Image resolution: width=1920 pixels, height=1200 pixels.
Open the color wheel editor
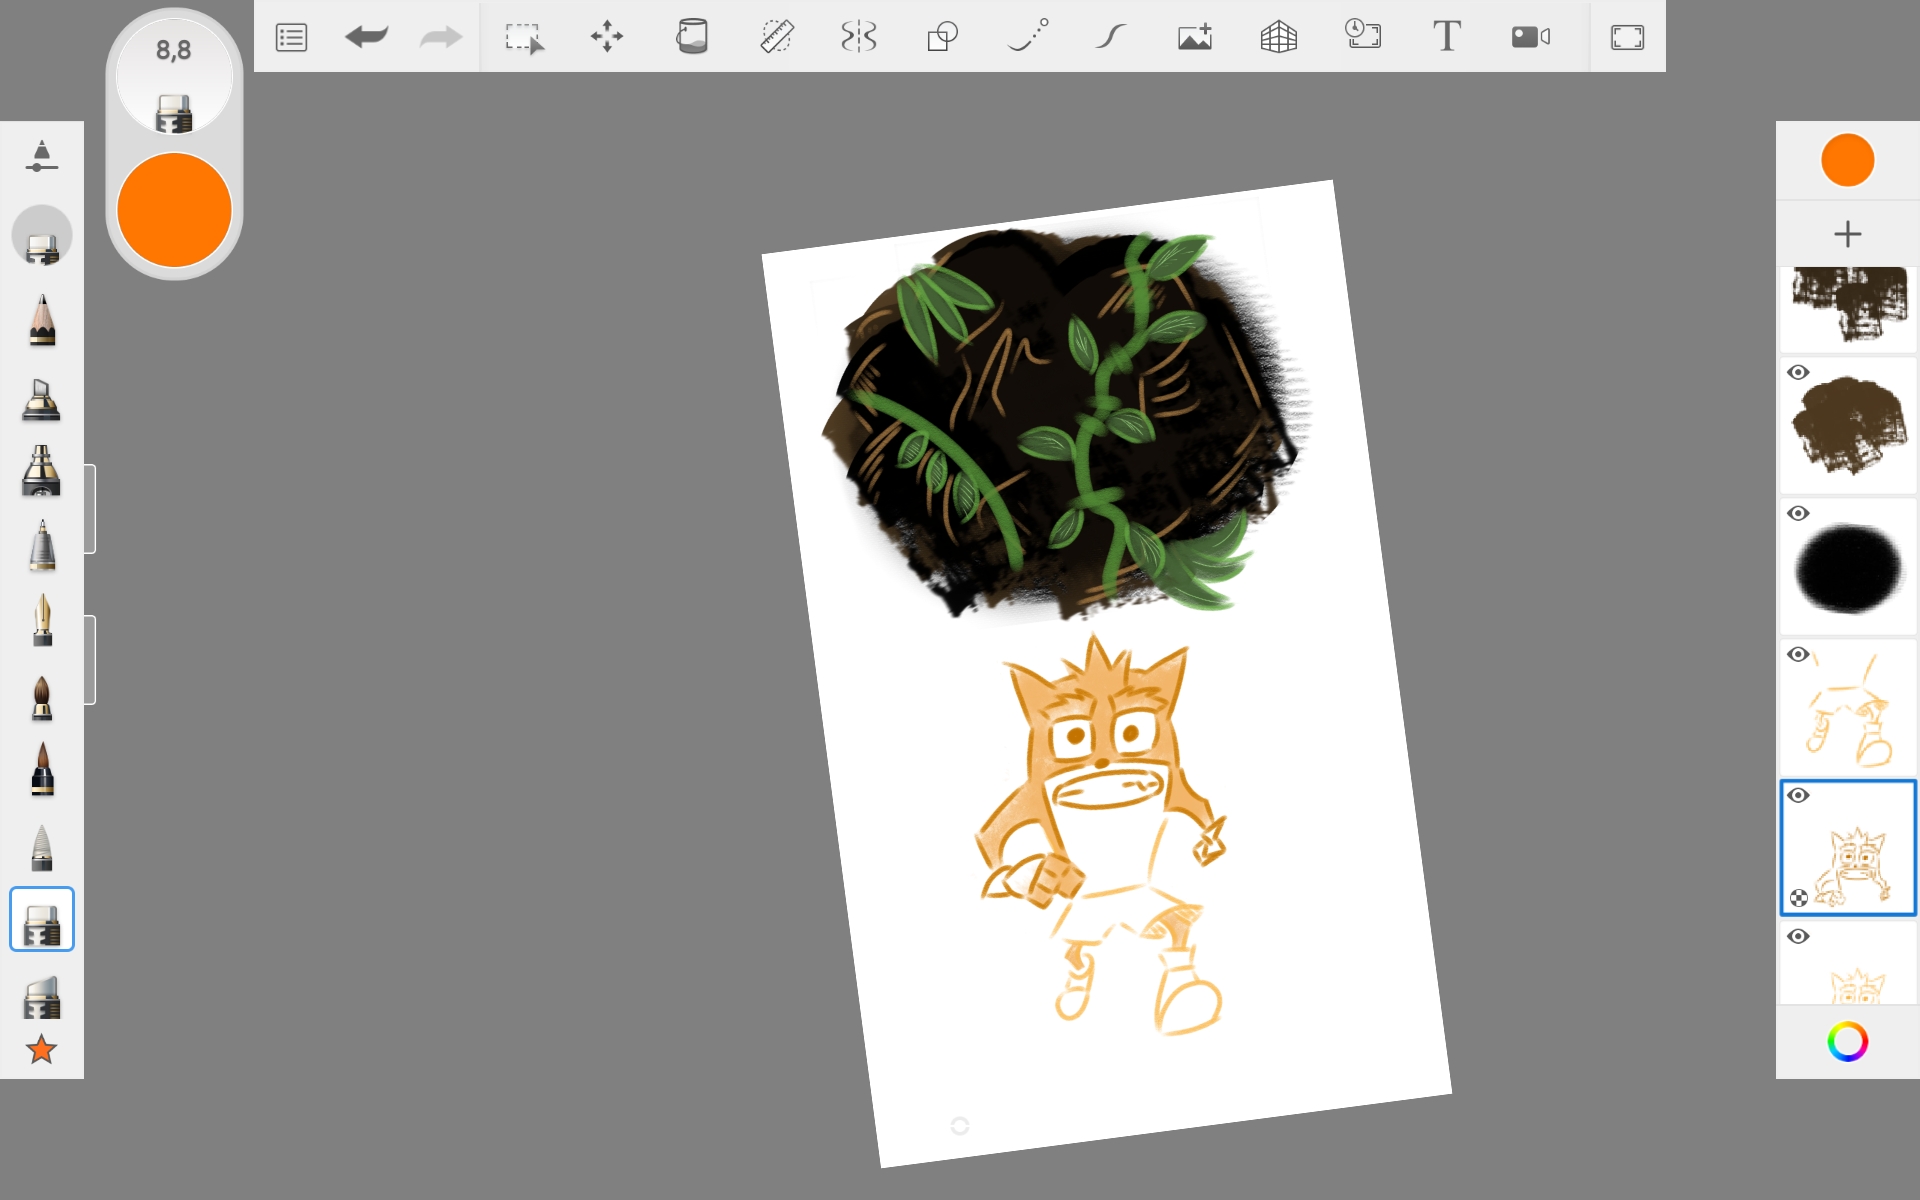[x=1847, y=1042]
